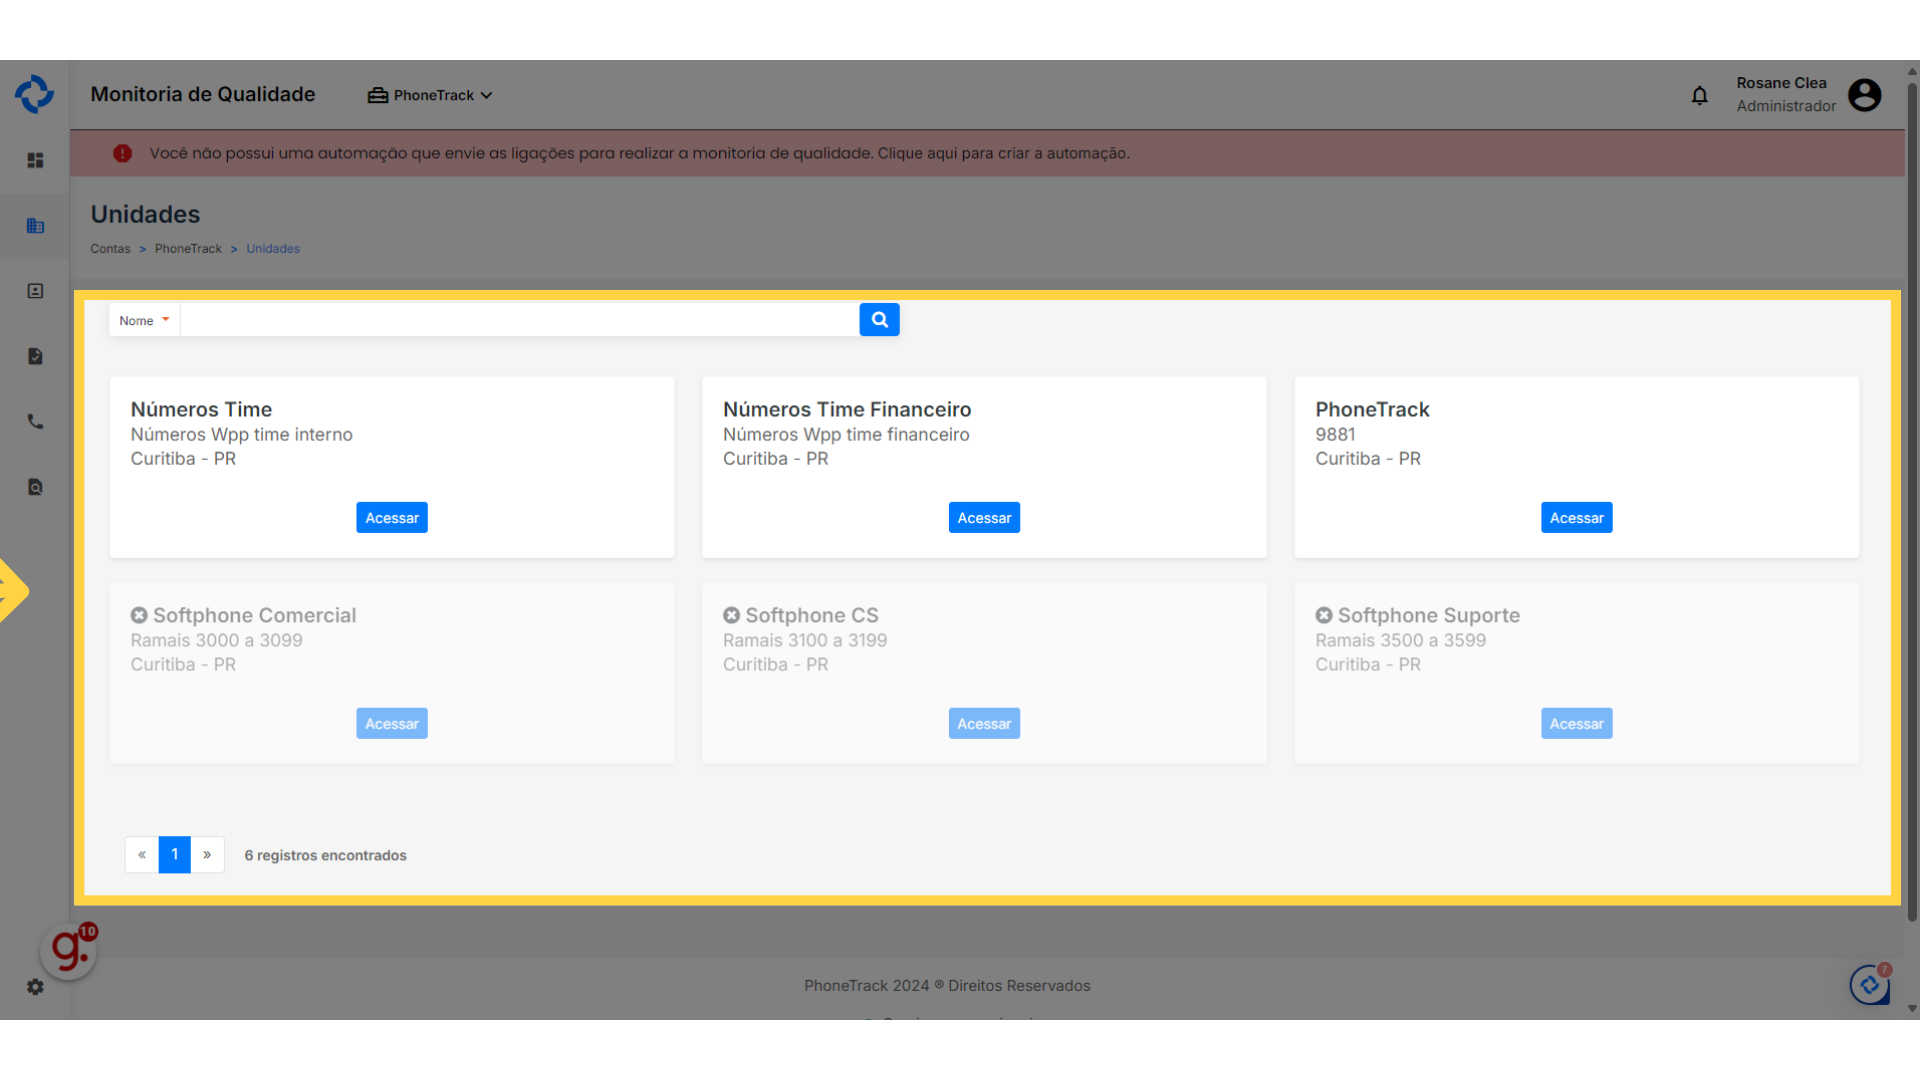Click the Rosane Clea user name
This screenshot has height=1080, width=1920.
pos(1781,83)
